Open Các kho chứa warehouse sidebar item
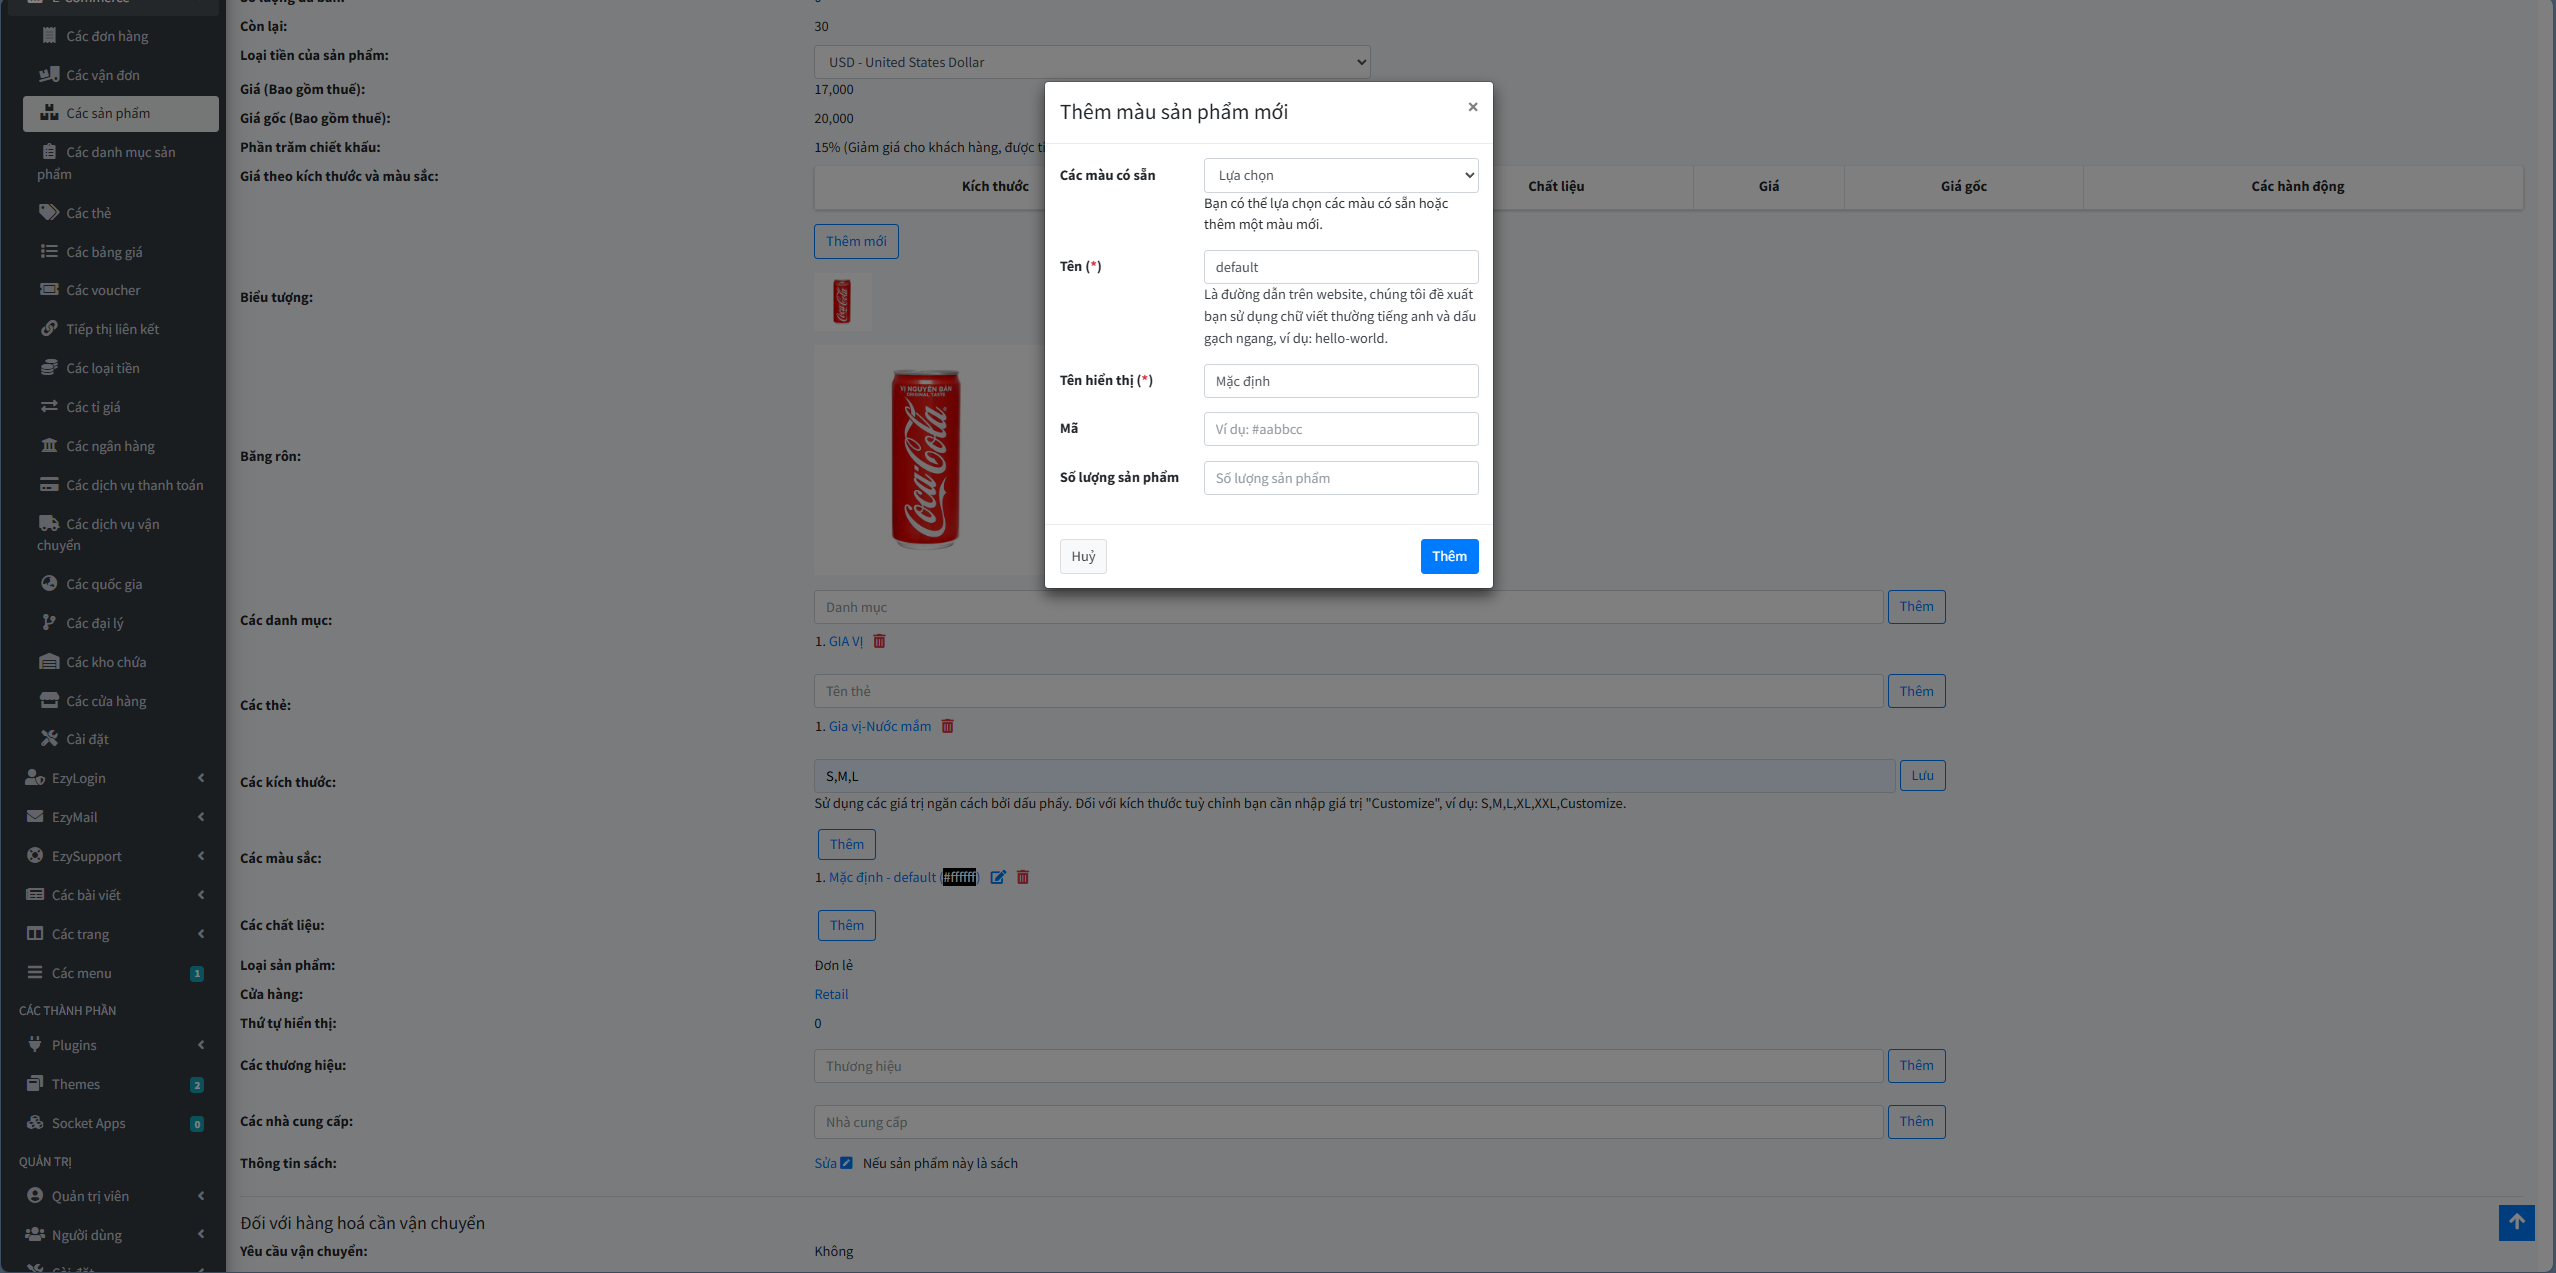Viewport: 2556px width, 1273px height. (x=106, y=662)
